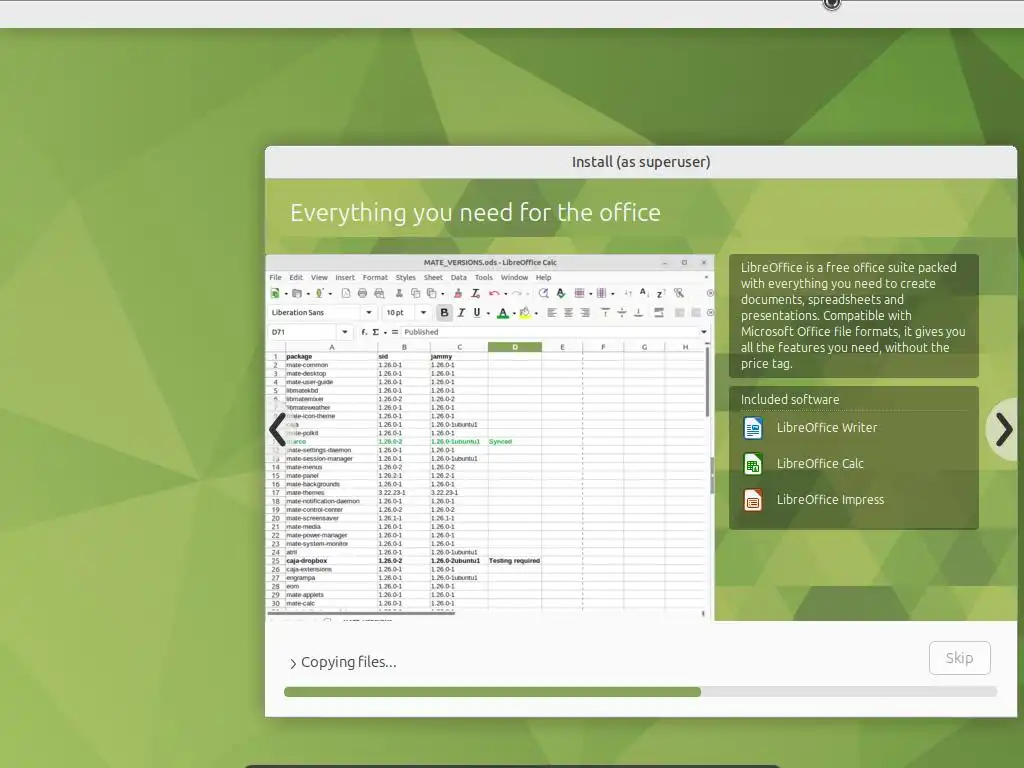Screen dimensions: 1024x768
Task: Click align left icon in Calc screenshot
Action: click(552, 313)
